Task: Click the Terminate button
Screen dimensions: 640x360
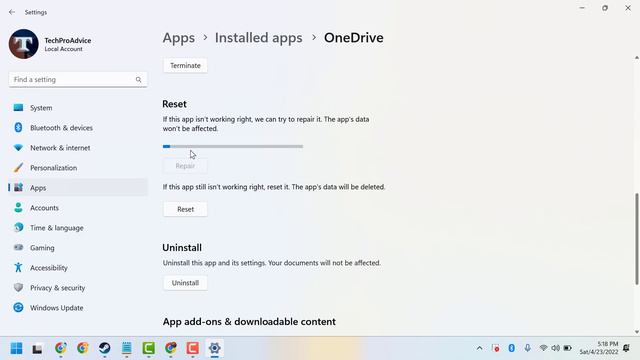Action: tap(185, 65)
